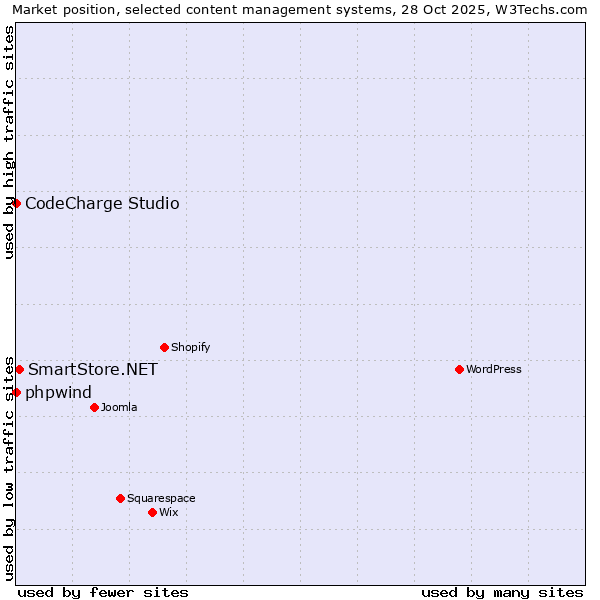Click the SmartStore.NET red marker
Screen dimensions: 600x600
click(x=19, y=370)
